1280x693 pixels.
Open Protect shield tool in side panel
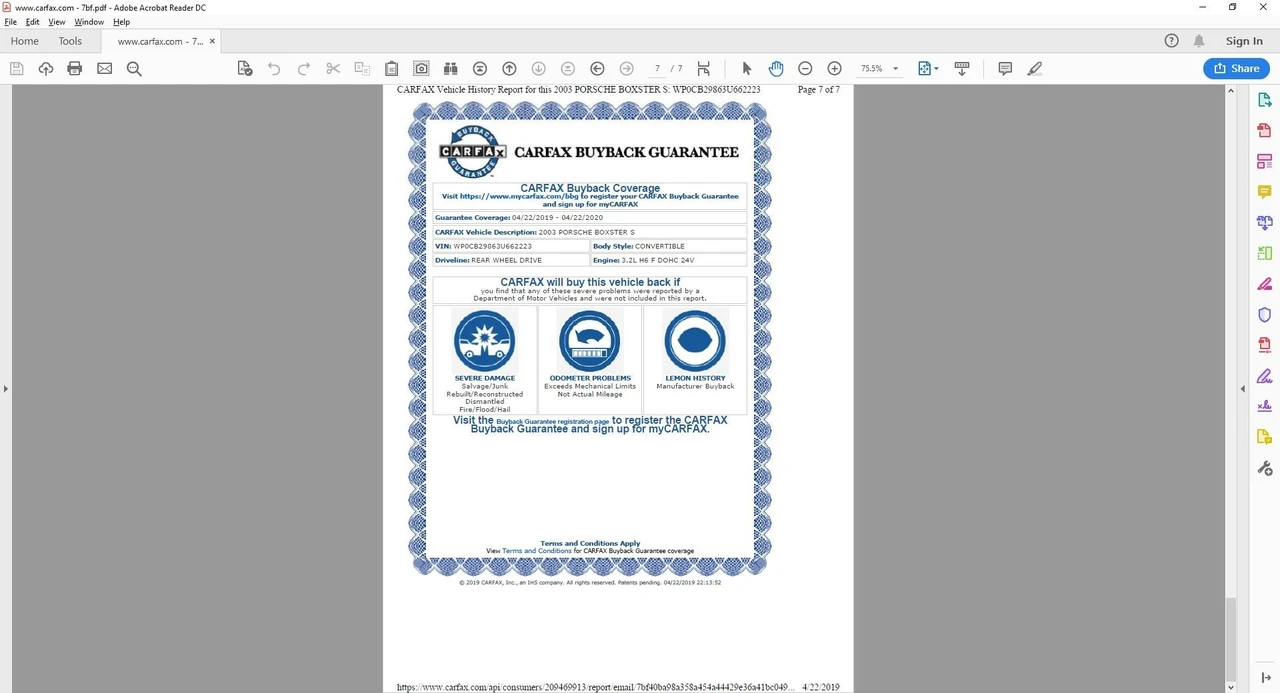(1264, 314)
